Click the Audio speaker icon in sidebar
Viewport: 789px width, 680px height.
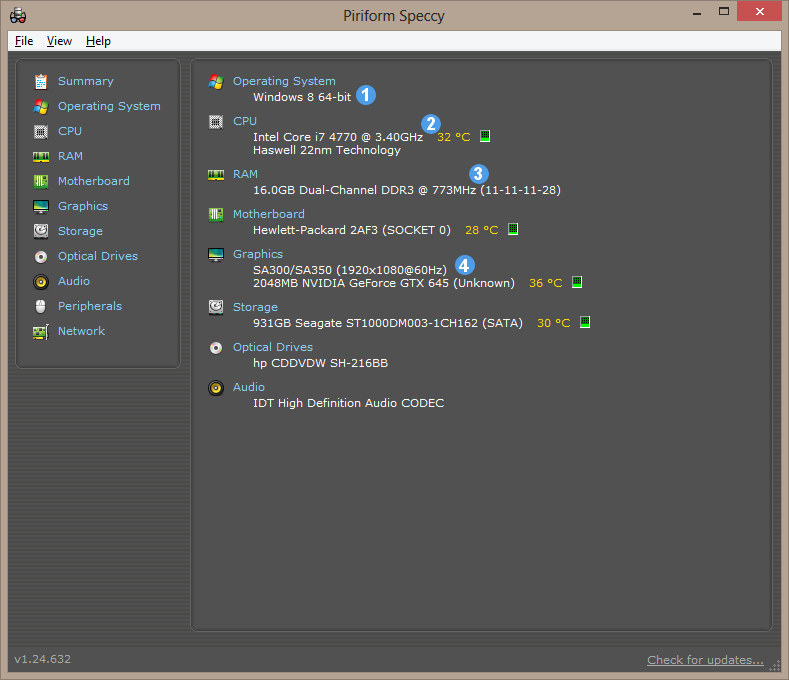pos(41,281)
